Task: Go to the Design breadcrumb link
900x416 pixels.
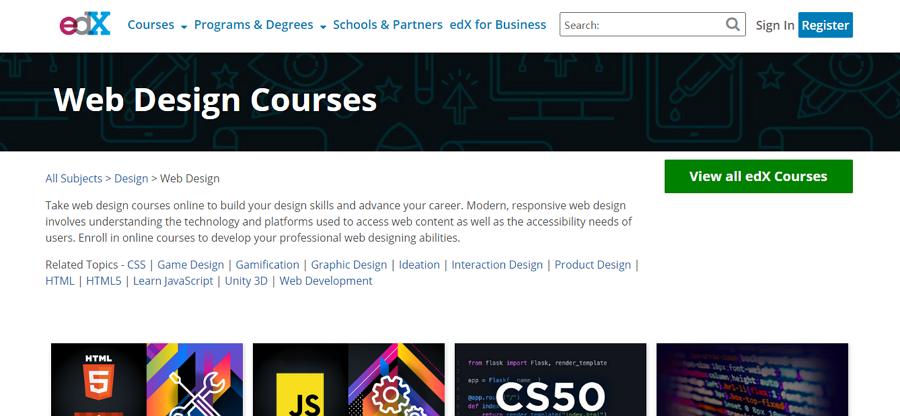Action: click(x=131, y=178)
